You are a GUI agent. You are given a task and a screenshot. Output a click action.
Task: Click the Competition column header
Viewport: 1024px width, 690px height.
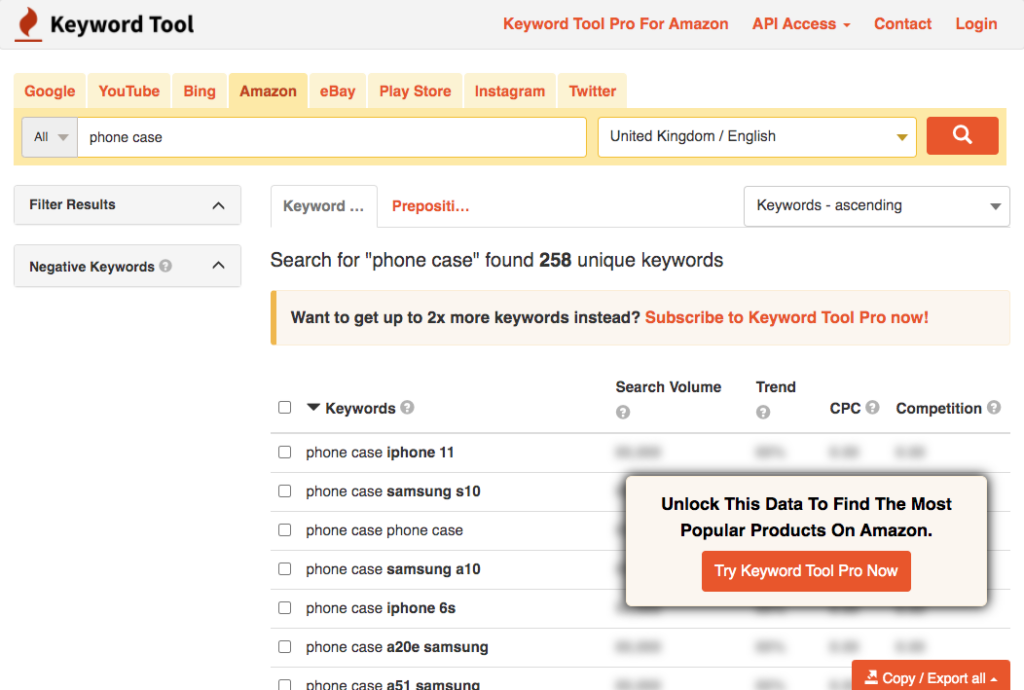938,408
